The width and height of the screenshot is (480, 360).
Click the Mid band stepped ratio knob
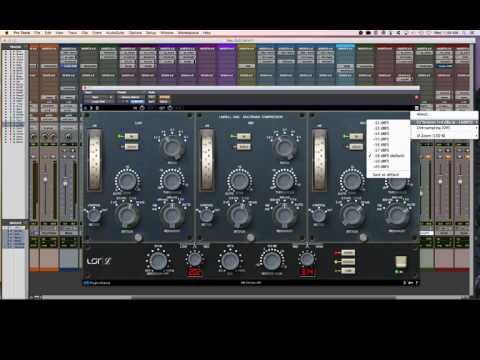285,148
